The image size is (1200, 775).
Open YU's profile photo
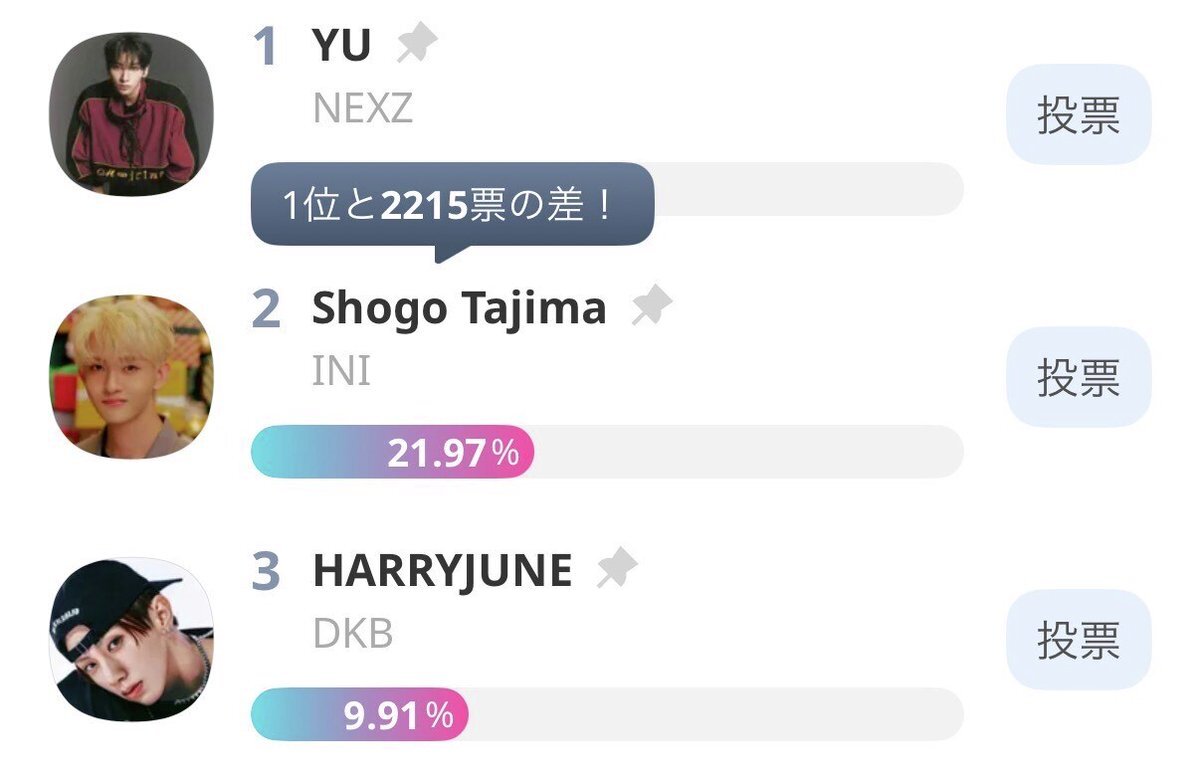[131, 114]
